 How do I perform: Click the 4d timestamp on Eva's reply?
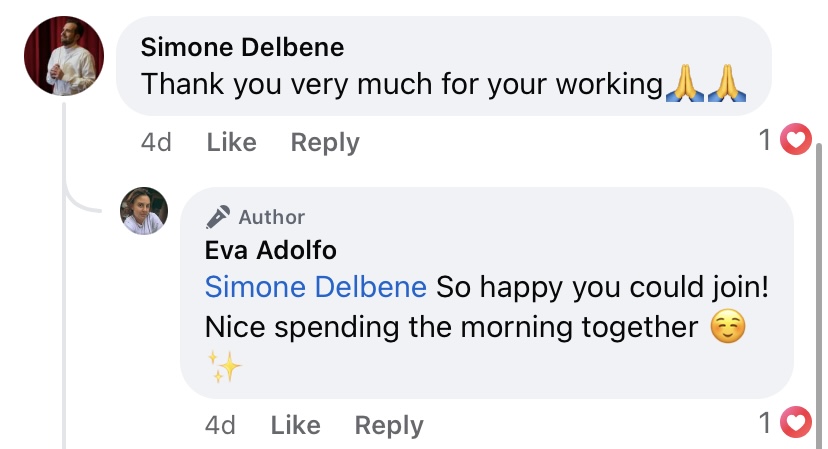point(220,425)
